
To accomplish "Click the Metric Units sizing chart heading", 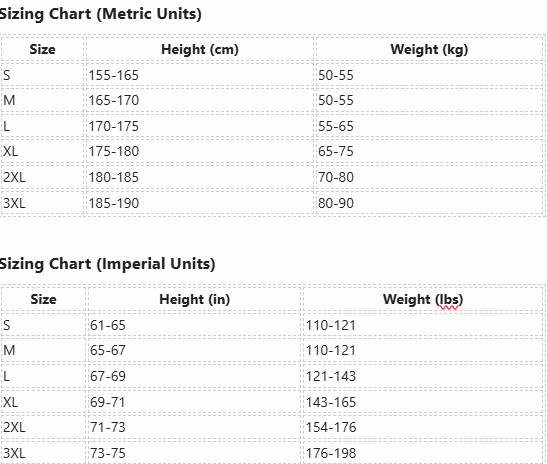I will [x=100, y=14].
